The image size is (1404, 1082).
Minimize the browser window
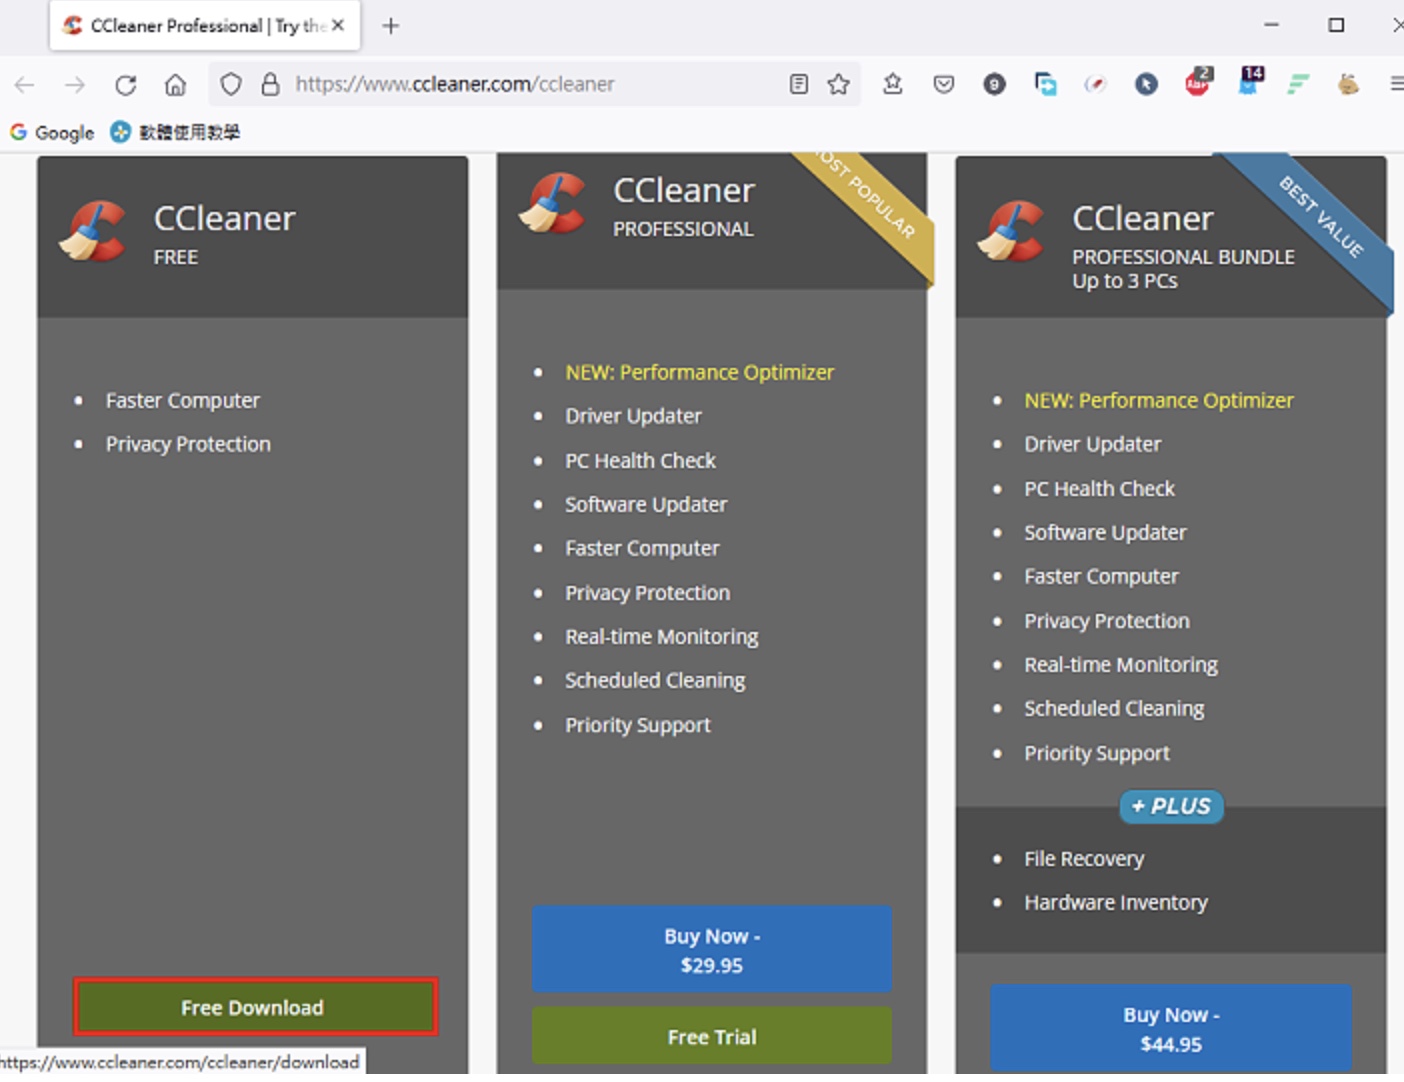pos(1271,25)
